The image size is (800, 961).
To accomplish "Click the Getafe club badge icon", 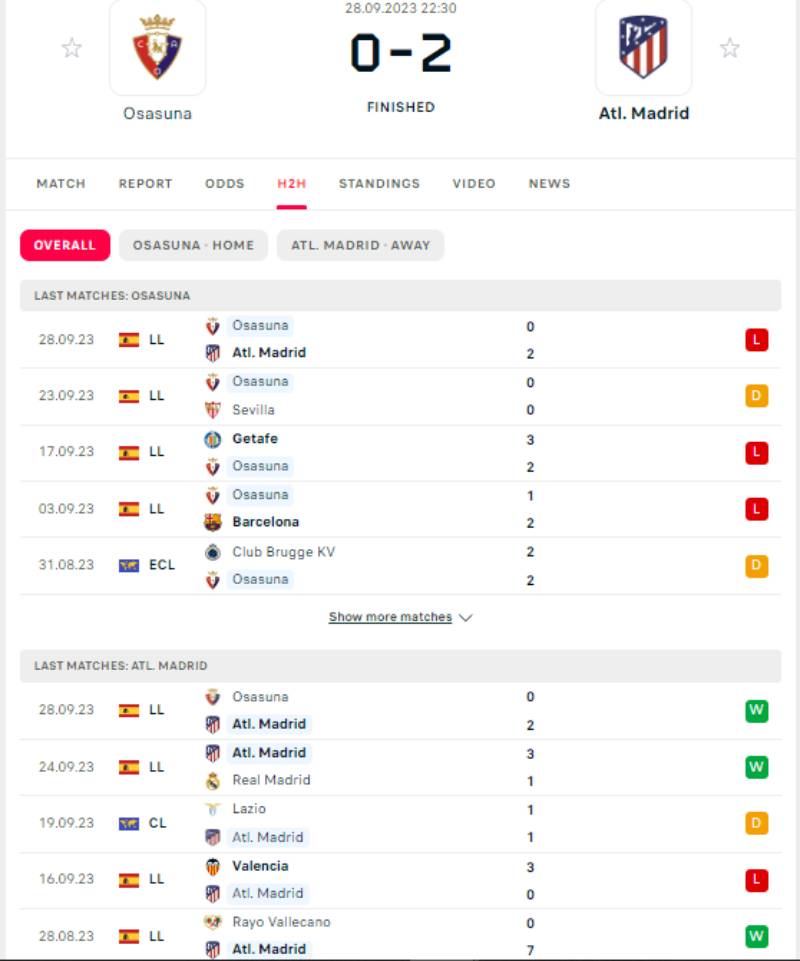I will click(x=212, y=439).
